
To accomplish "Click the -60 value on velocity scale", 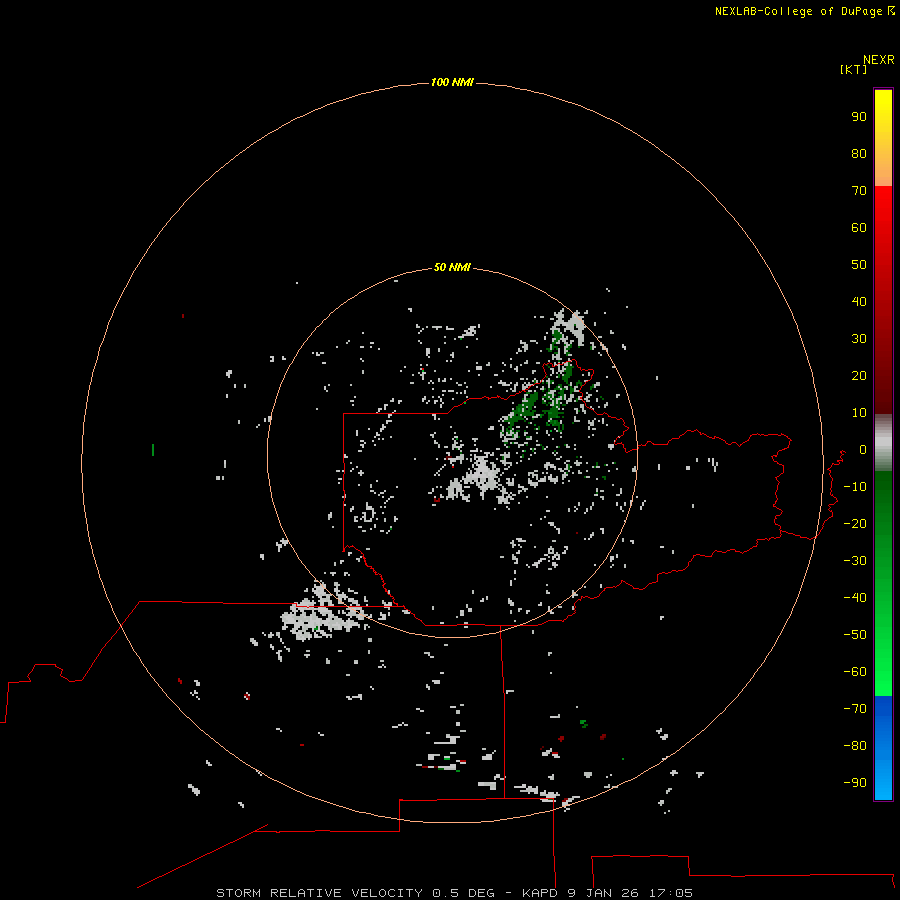I will [x=855, y=672].
